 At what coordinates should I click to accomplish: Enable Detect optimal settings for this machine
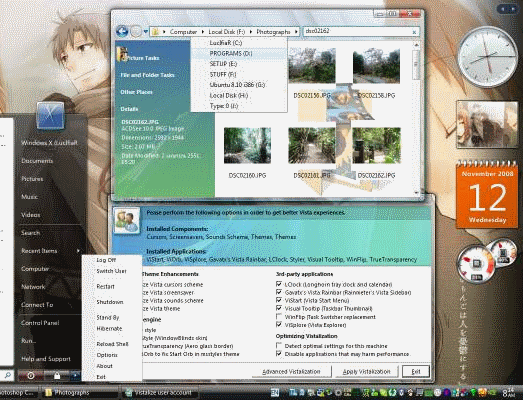pos(279,345)
